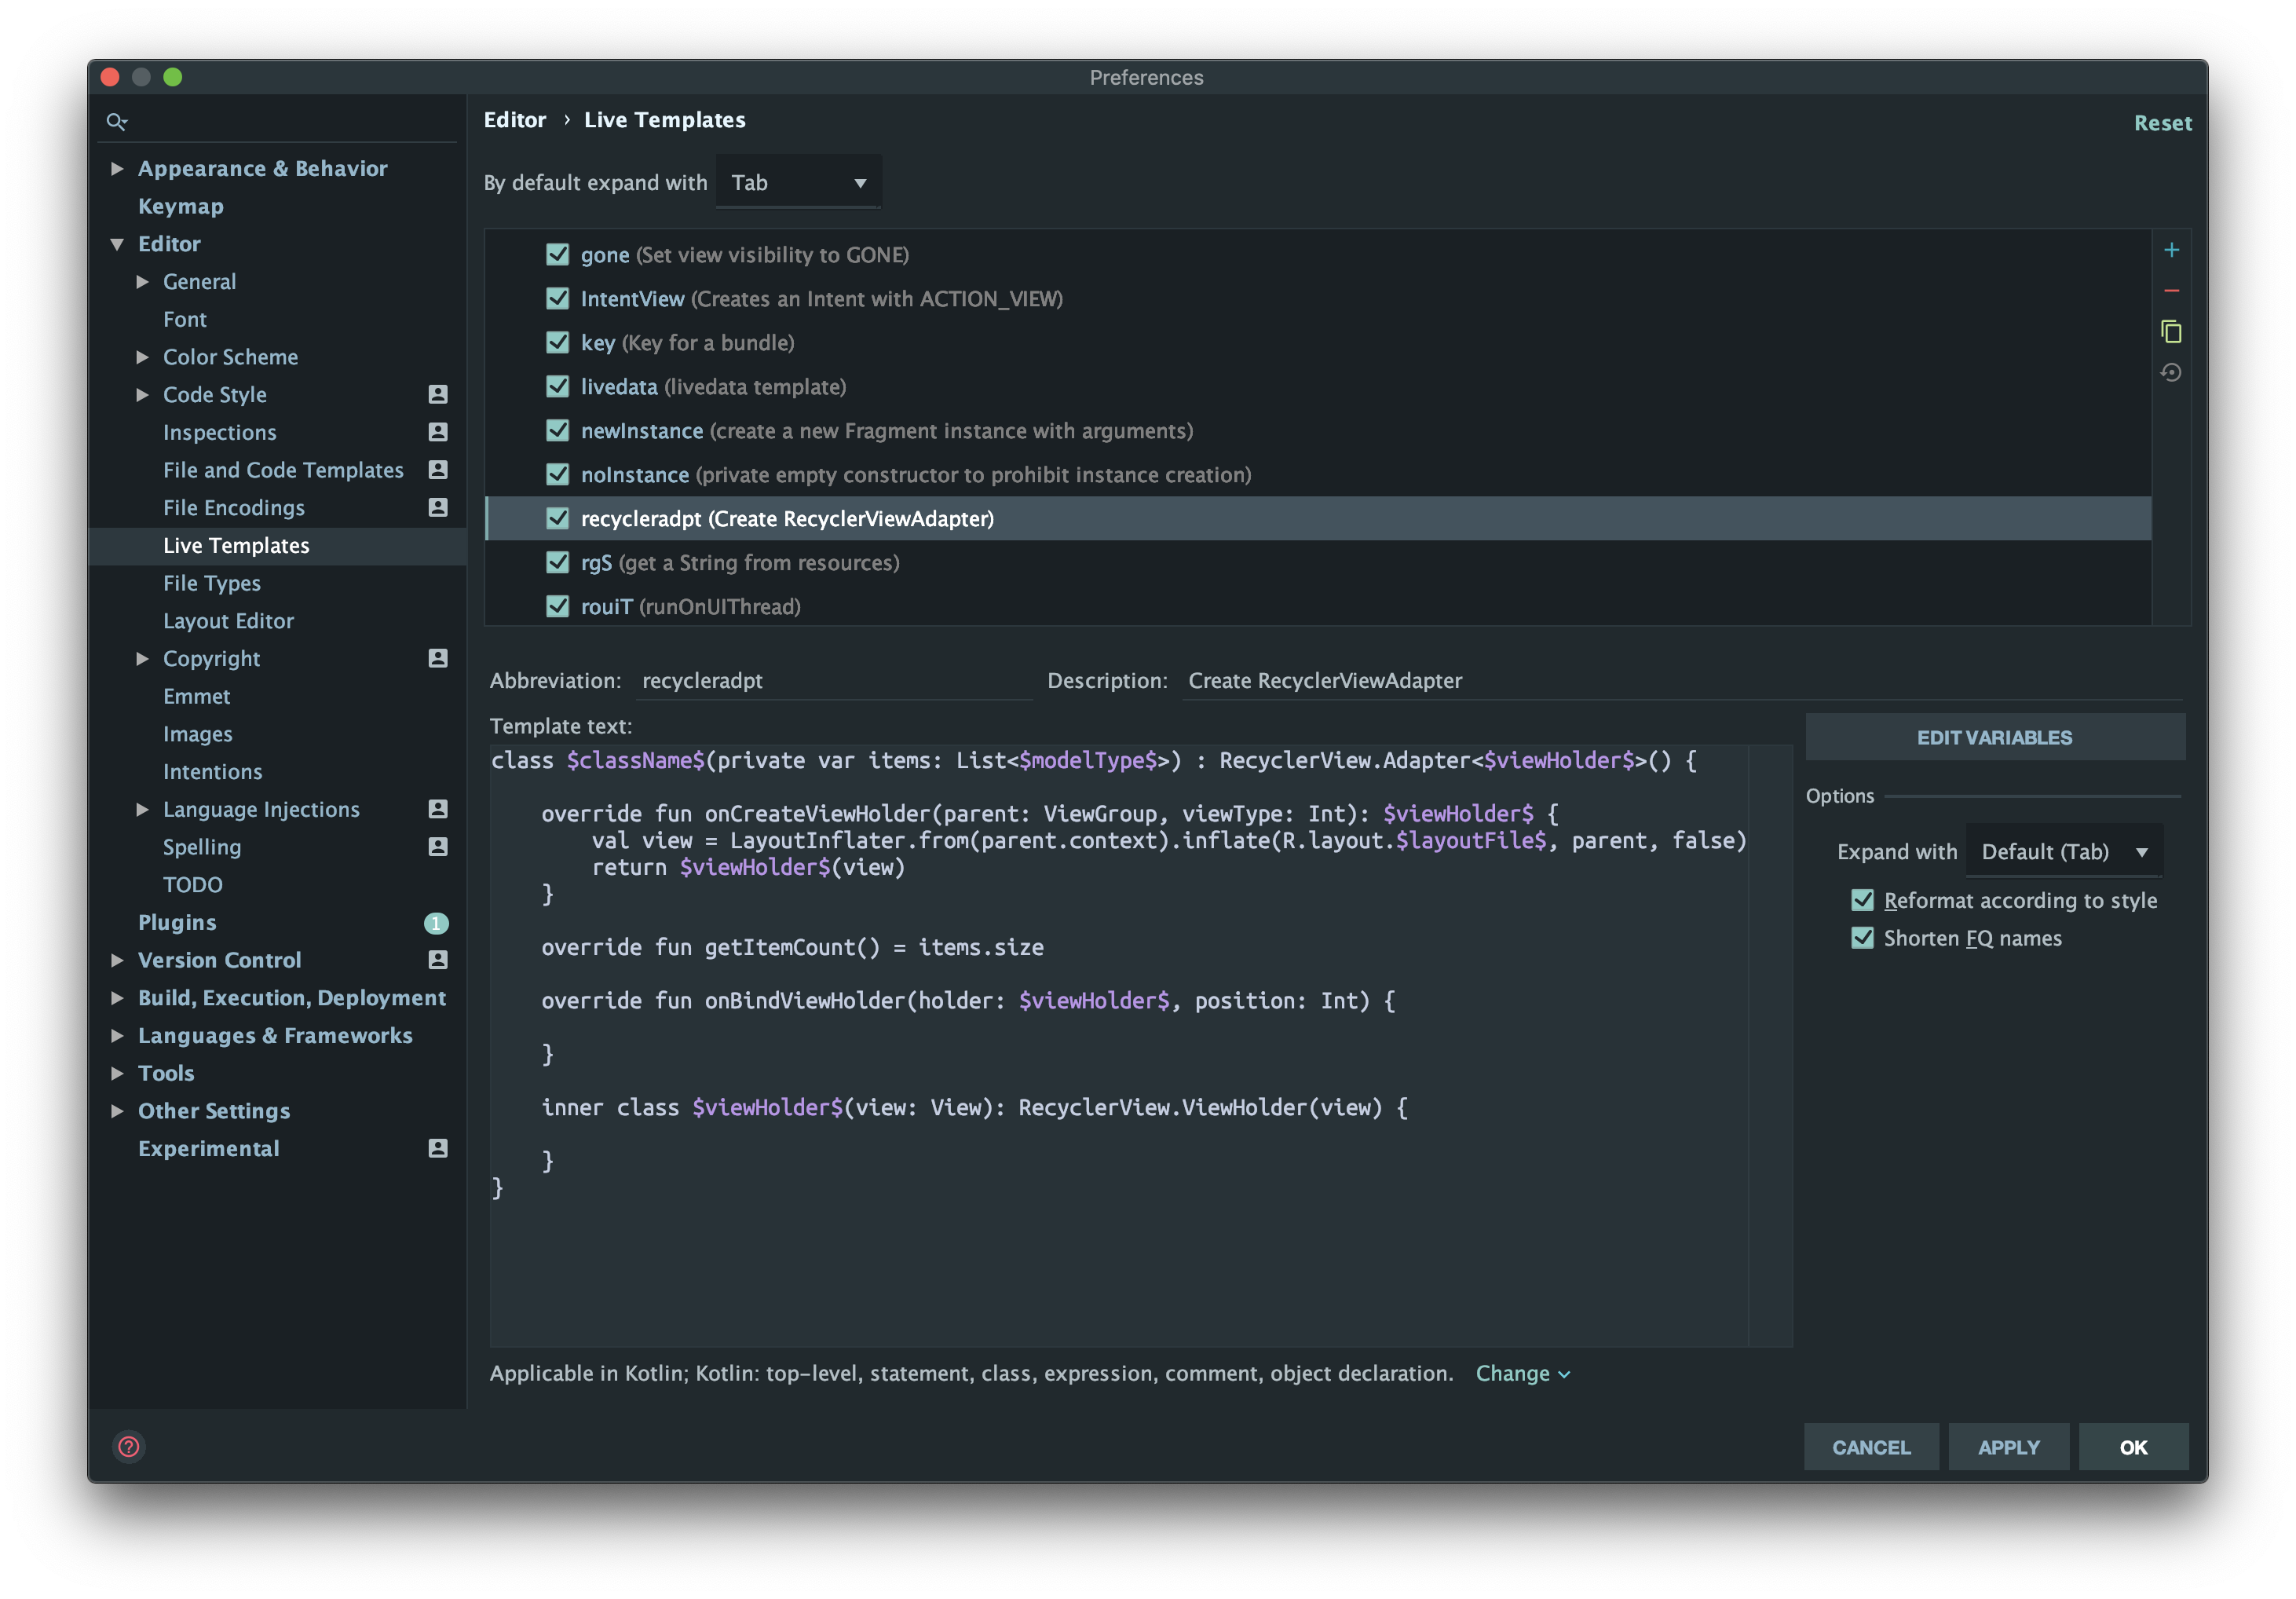This screenshot has width=2296, height=1599.
Task: Open the Keymap settings page
Action: [181, 206]
